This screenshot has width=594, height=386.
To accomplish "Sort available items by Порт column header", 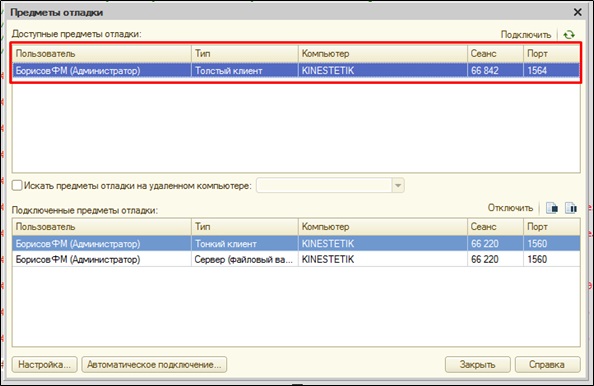I will click(x=552, y=54).
